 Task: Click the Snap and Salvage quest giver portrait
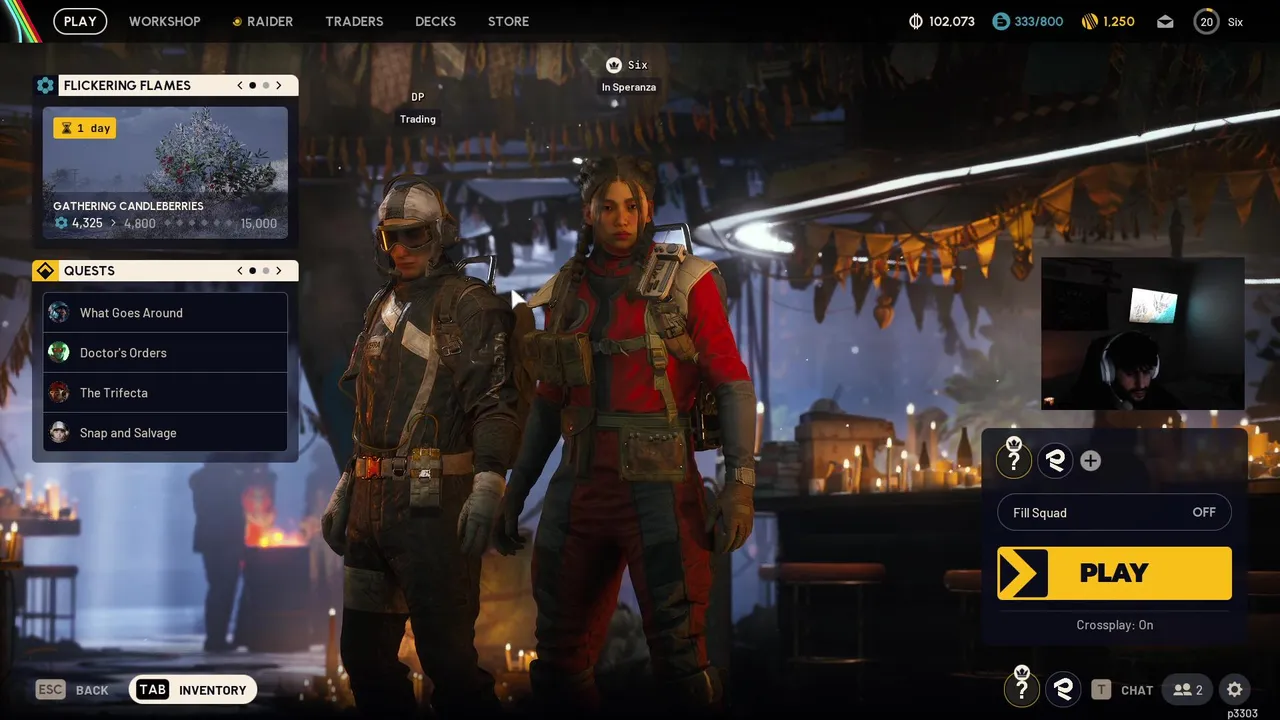pyautogui.click(x=59, y=432)
